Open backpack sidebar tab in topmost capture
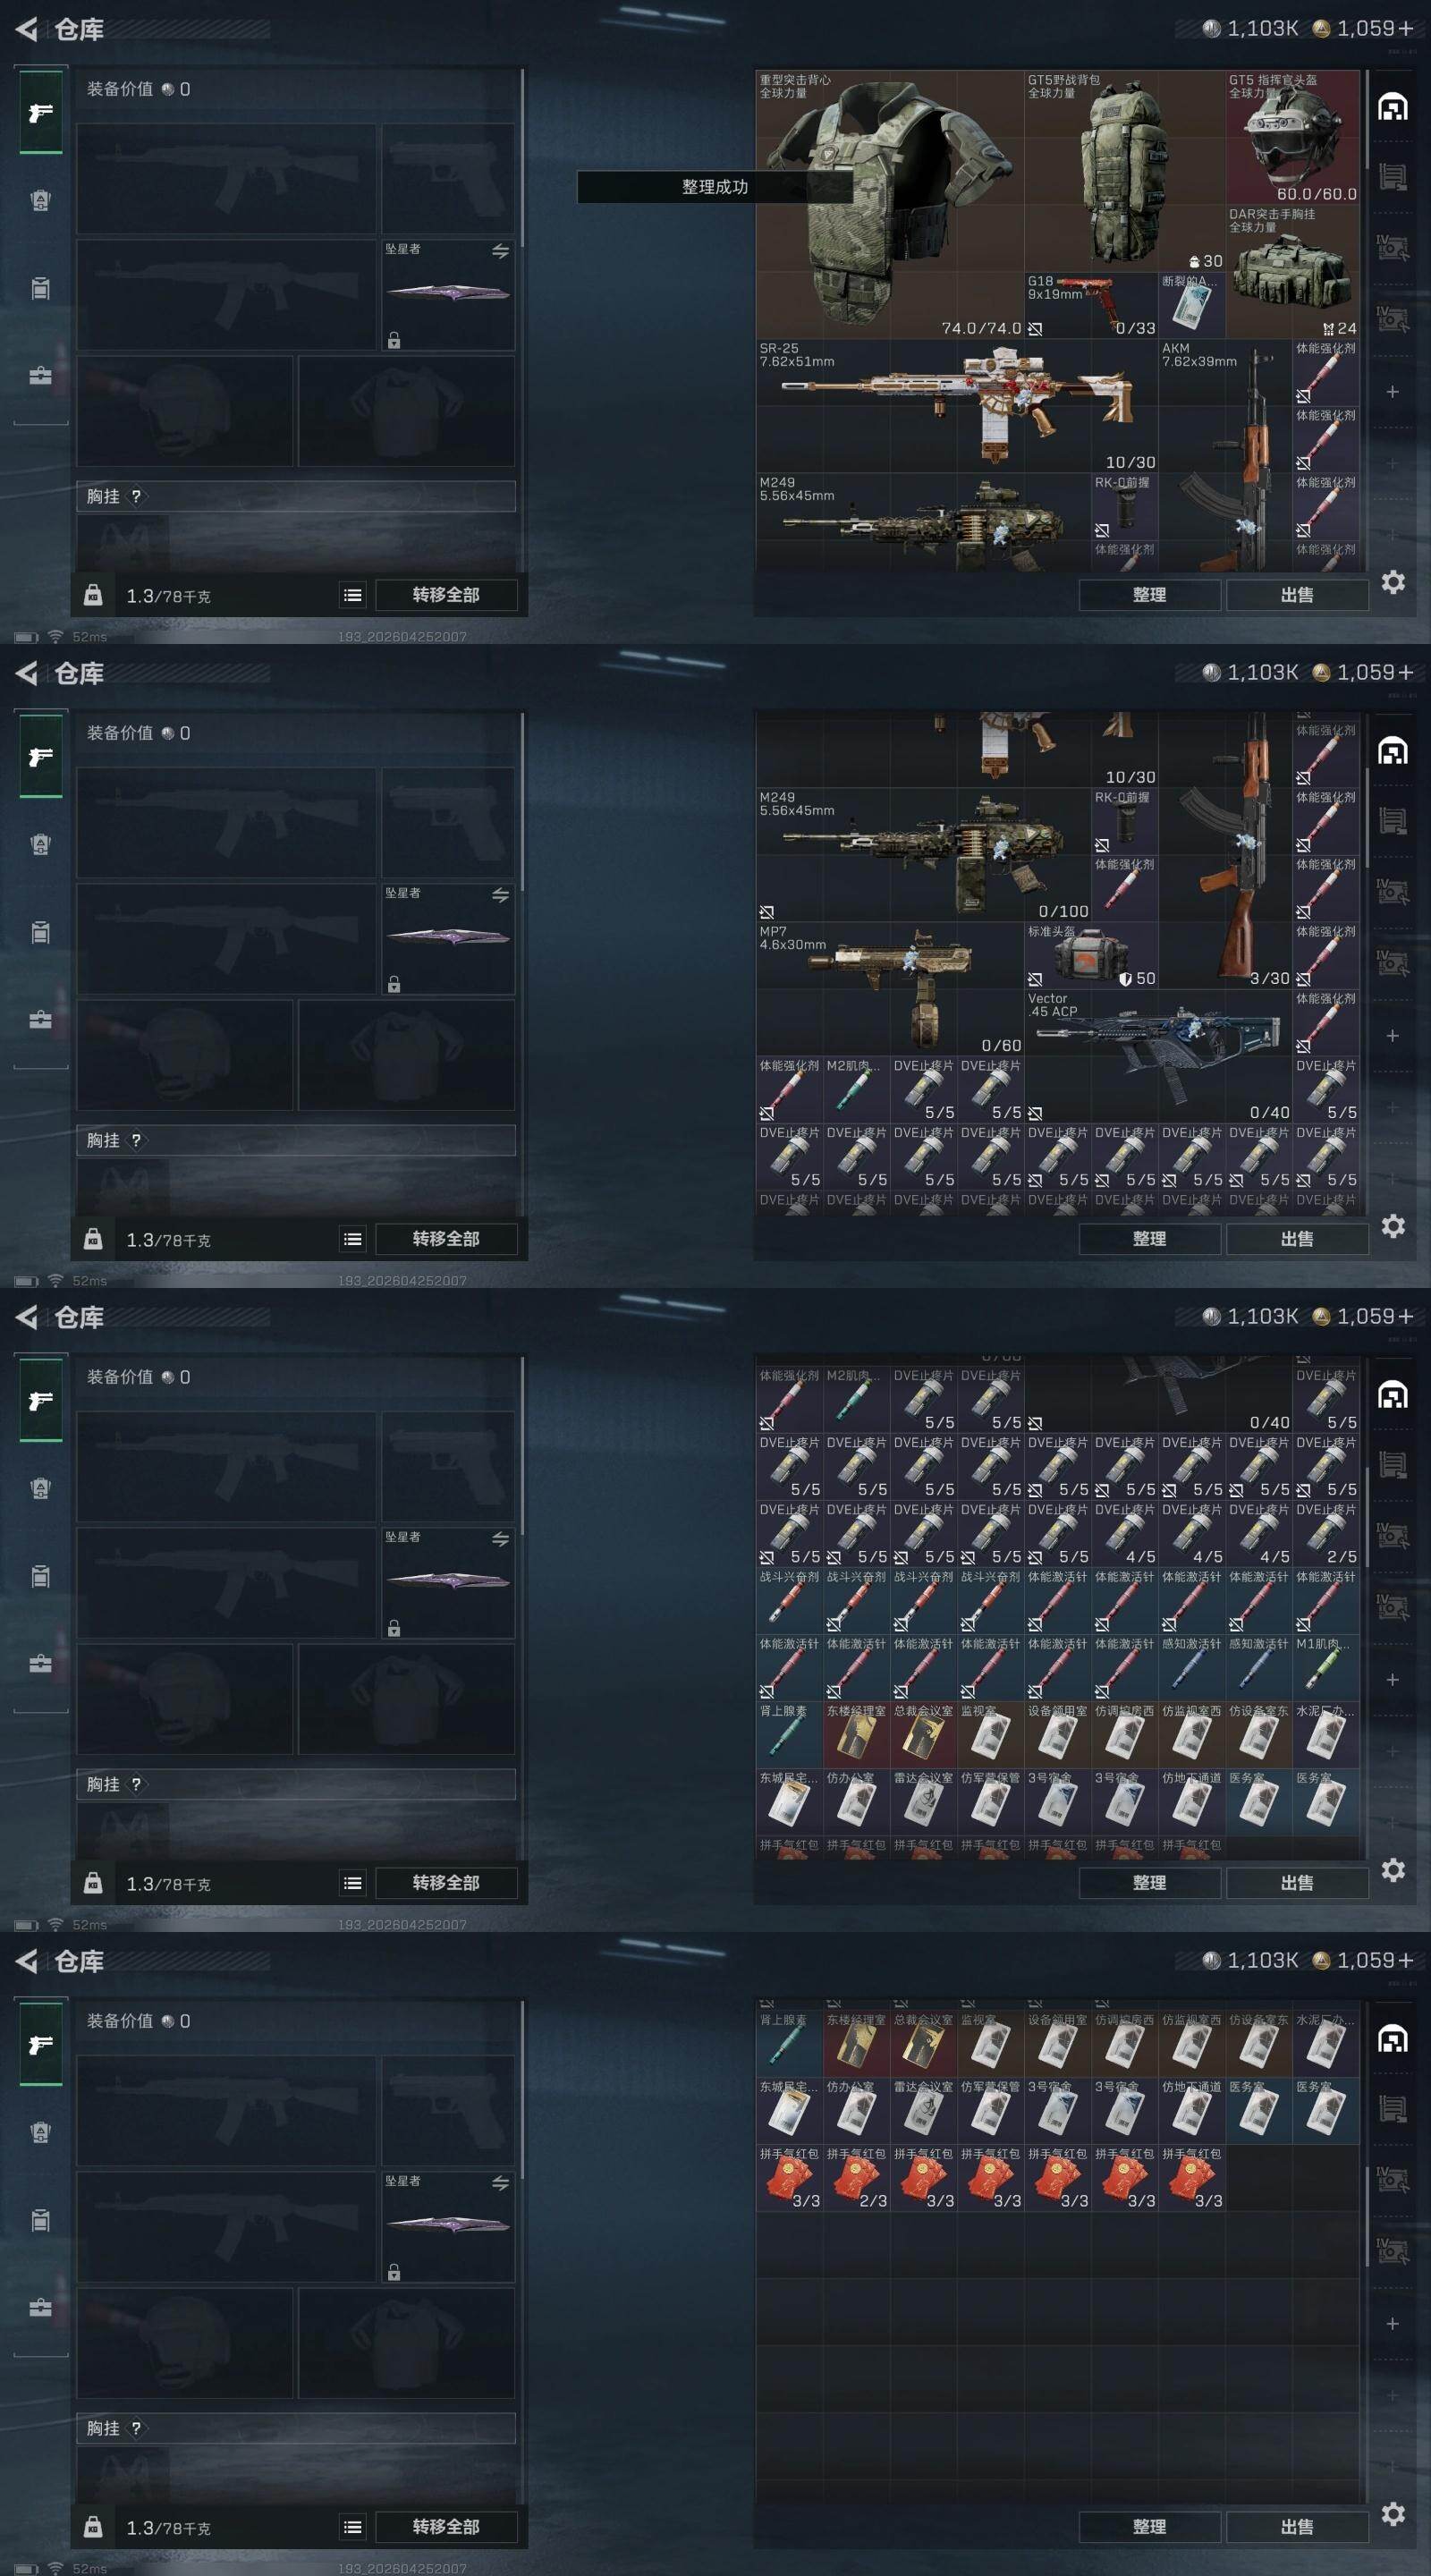The image size is (1431, 2576). 40,288
